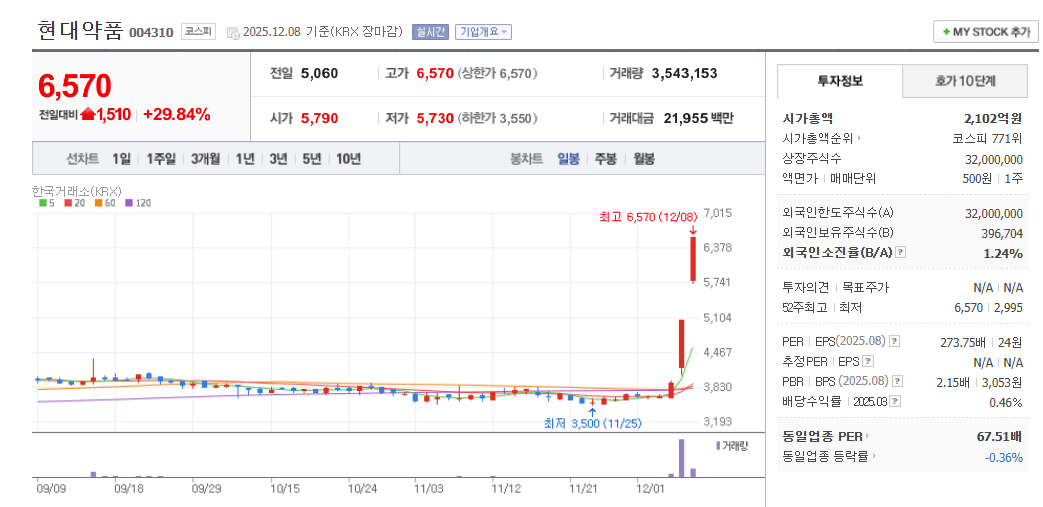Click the 전일 value 5,060
This screenshot has height=507, width=1043.
coord(319,73)
